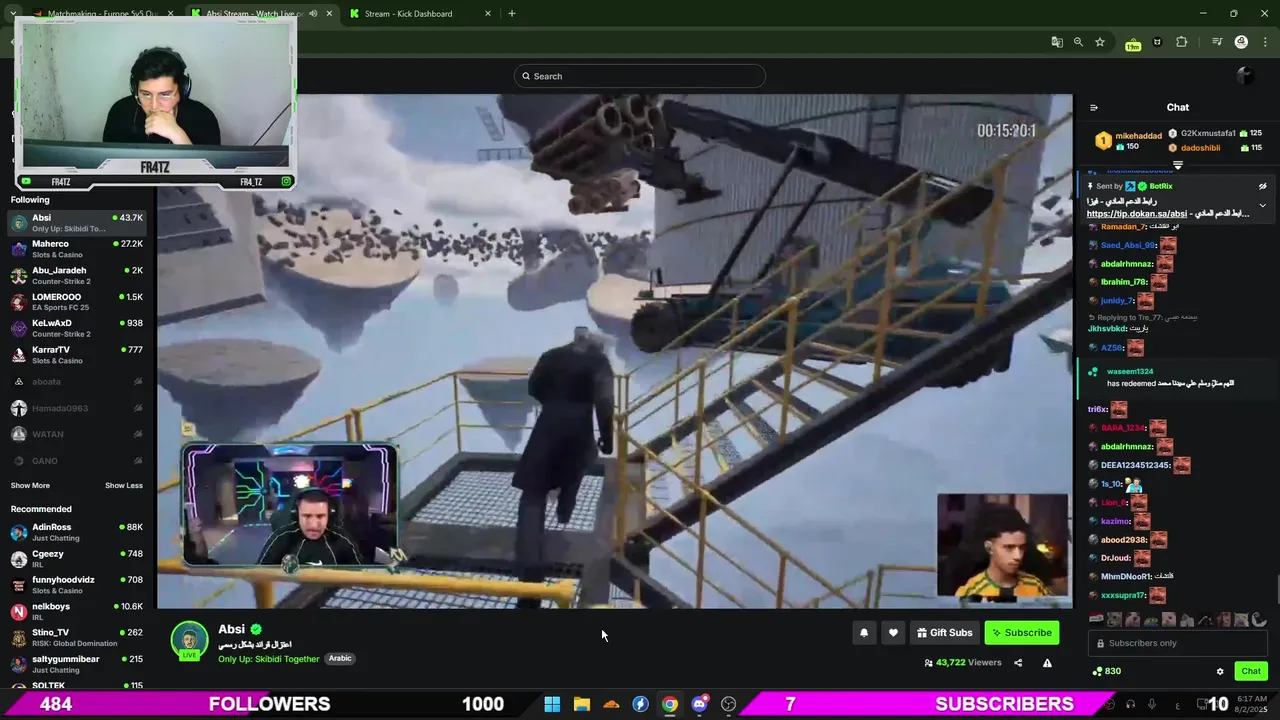Image resolution: width=1280 pixels, height=720 pixels.
Task: Open funnyhoodvidz recommended channel
Action: 78,585
